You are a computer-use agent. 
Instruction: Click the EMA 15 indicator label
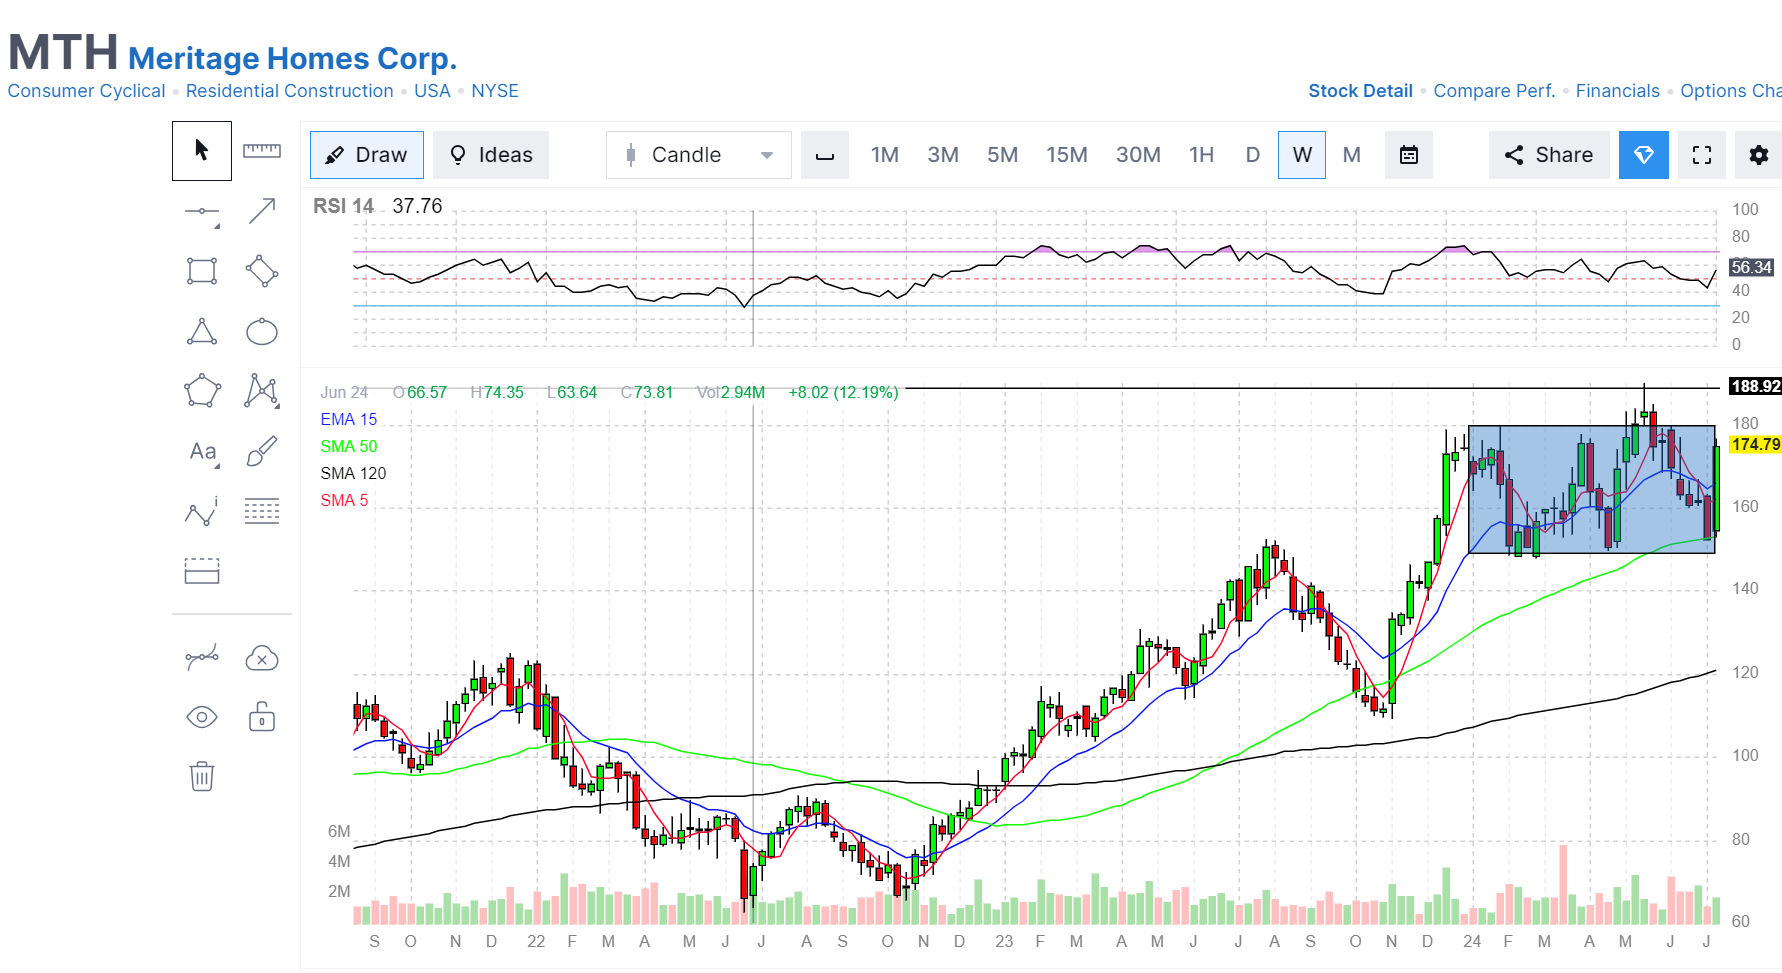coord(349,419)
